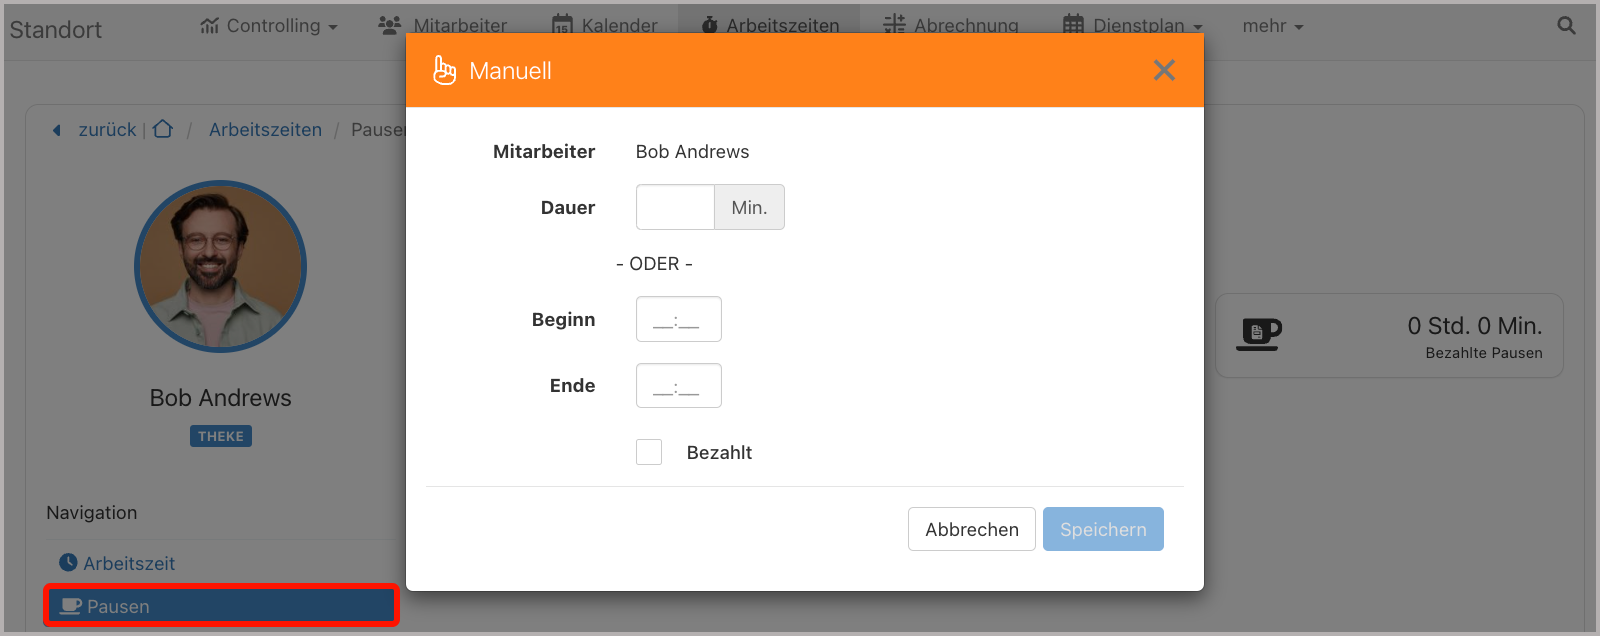Focus the Dauer minutes input field
This screenshot has height=636, width=1600.
click(675, 207)
